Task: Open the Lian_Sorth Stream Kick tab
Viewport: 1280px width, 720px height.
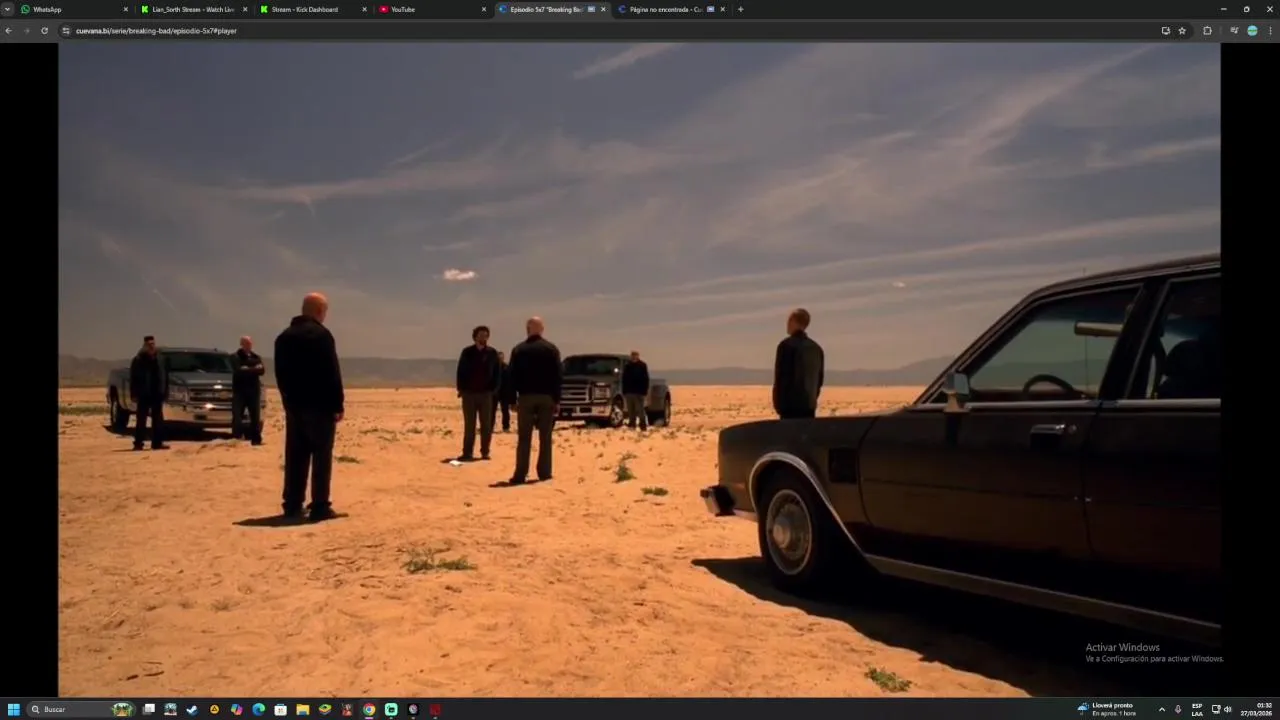Action: (193, 9)
